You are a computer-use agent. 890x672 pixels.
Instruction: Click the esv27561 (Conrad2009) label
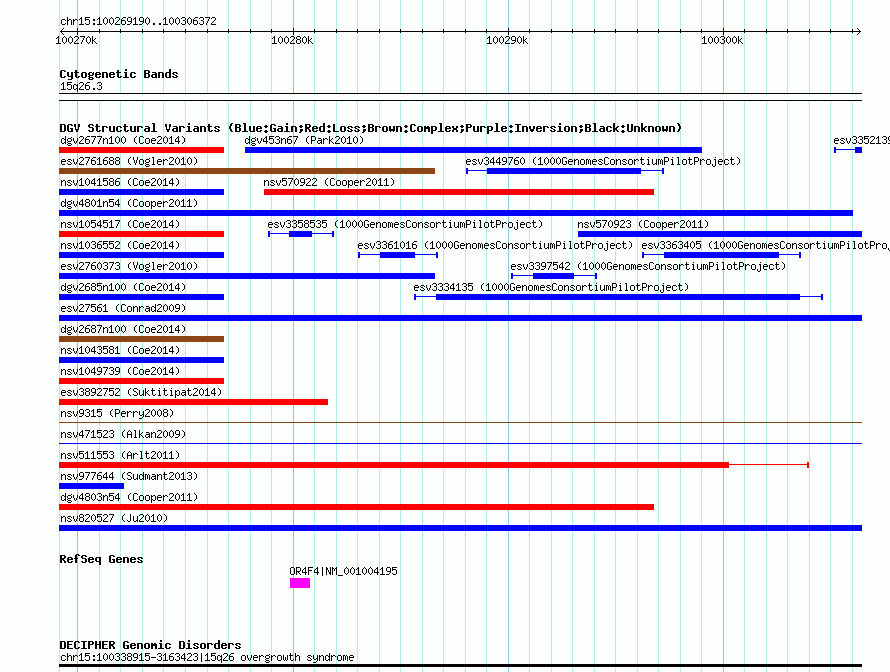[x=123, y=308]
